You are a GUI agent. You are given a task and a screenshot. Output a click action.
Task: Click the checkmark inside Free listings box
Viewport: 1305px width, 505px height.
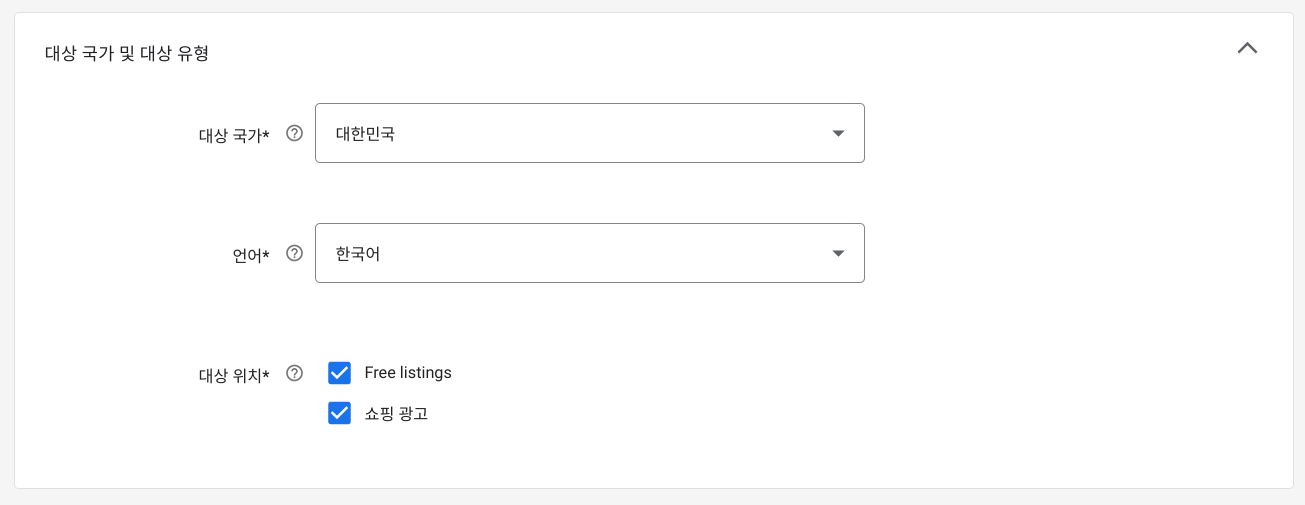340,373
